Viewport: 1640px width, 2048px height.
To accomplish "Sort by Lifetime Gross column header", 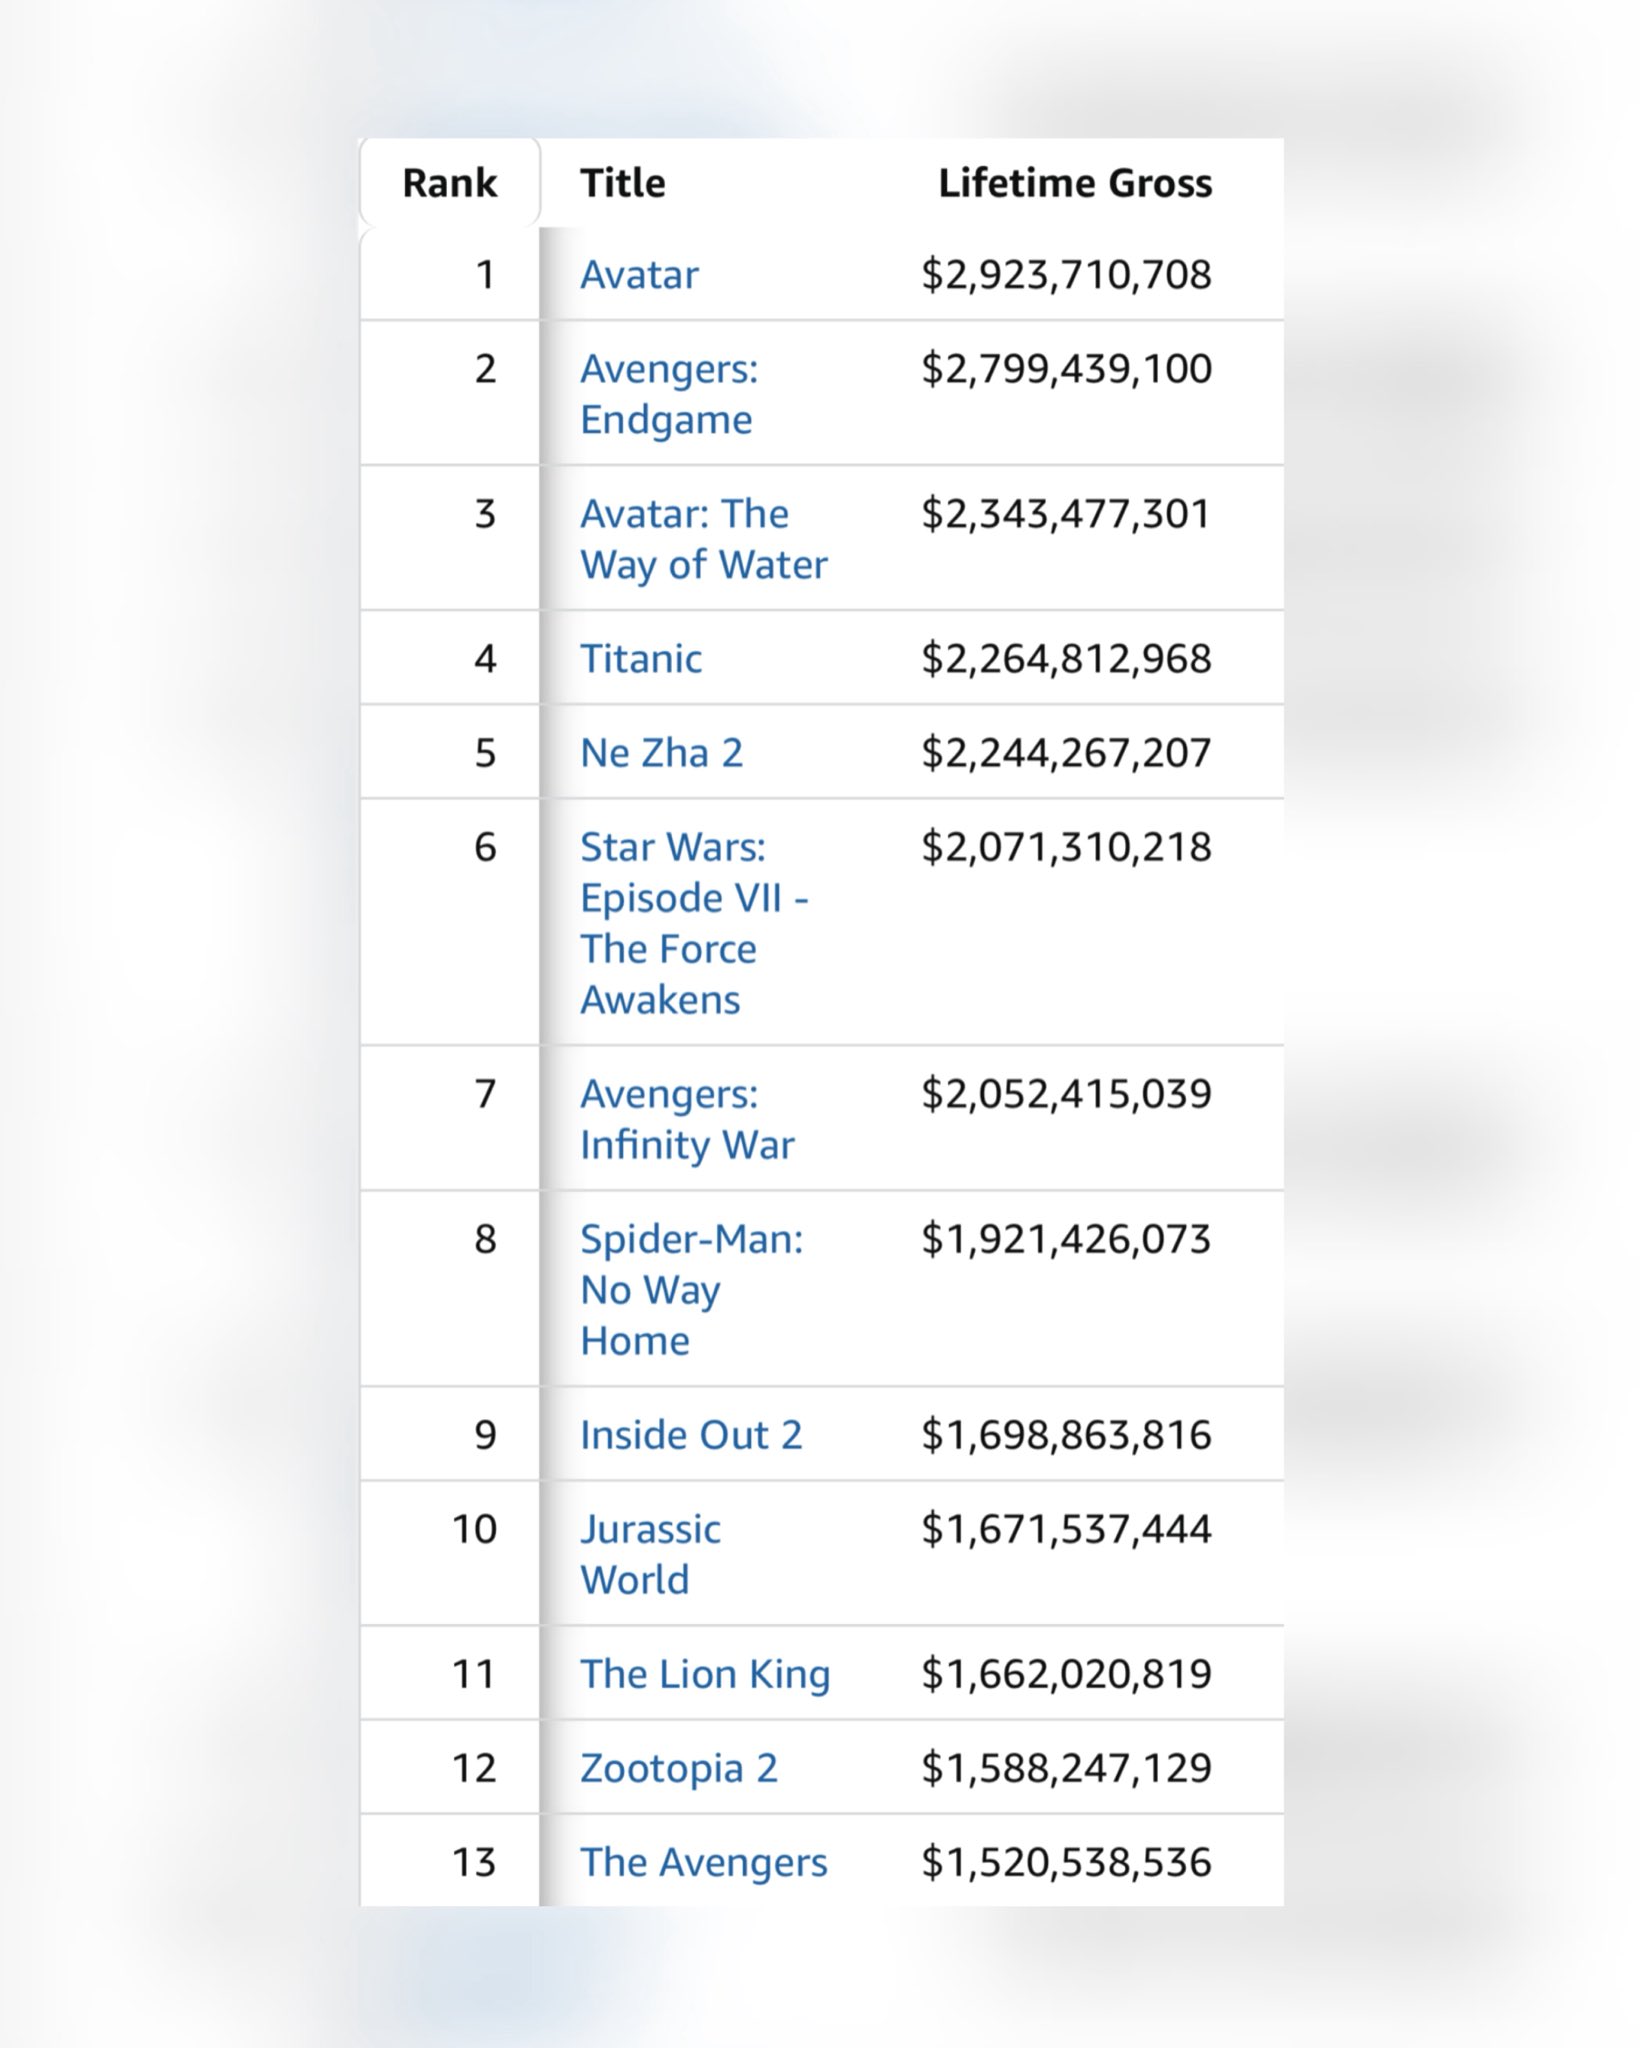I will (x=1075, y=183).
